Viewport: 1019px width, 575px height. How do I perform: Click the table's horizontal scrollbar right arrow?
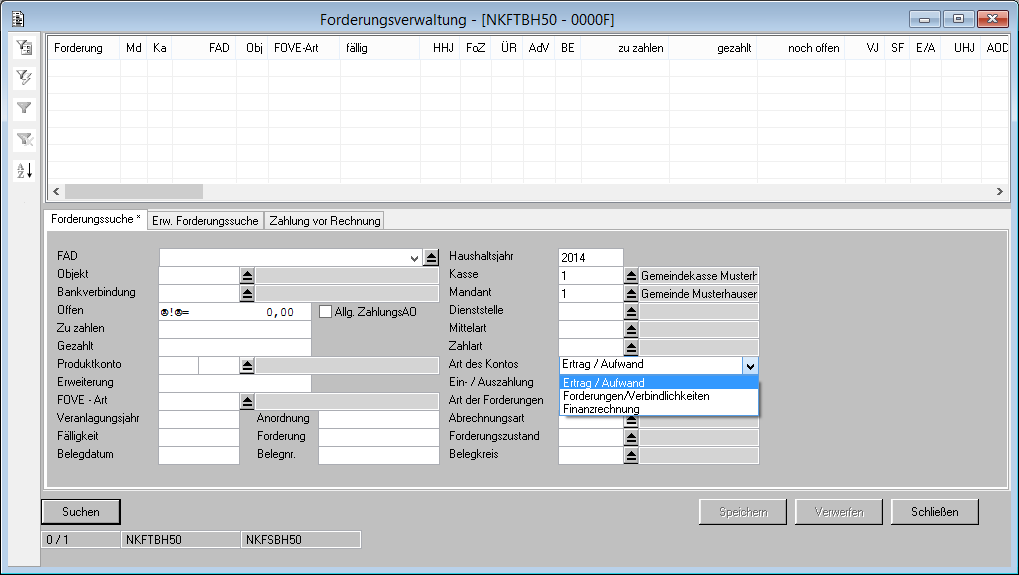coord(999,191)
